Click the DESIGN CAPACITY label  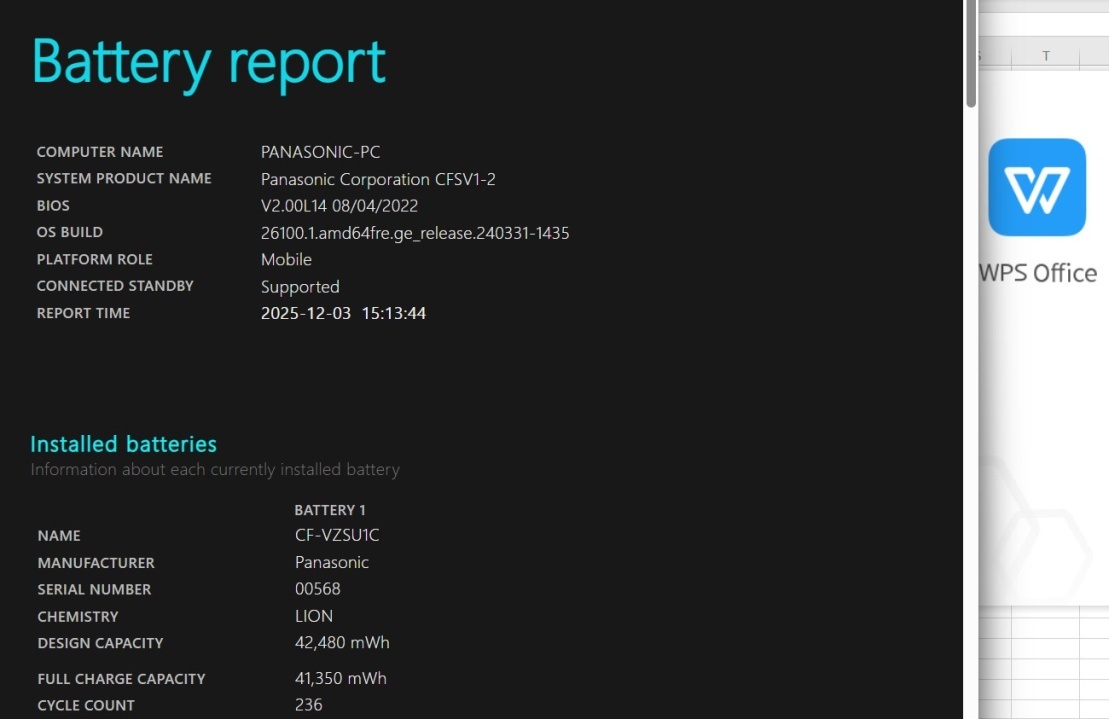[x=100, y=643]
